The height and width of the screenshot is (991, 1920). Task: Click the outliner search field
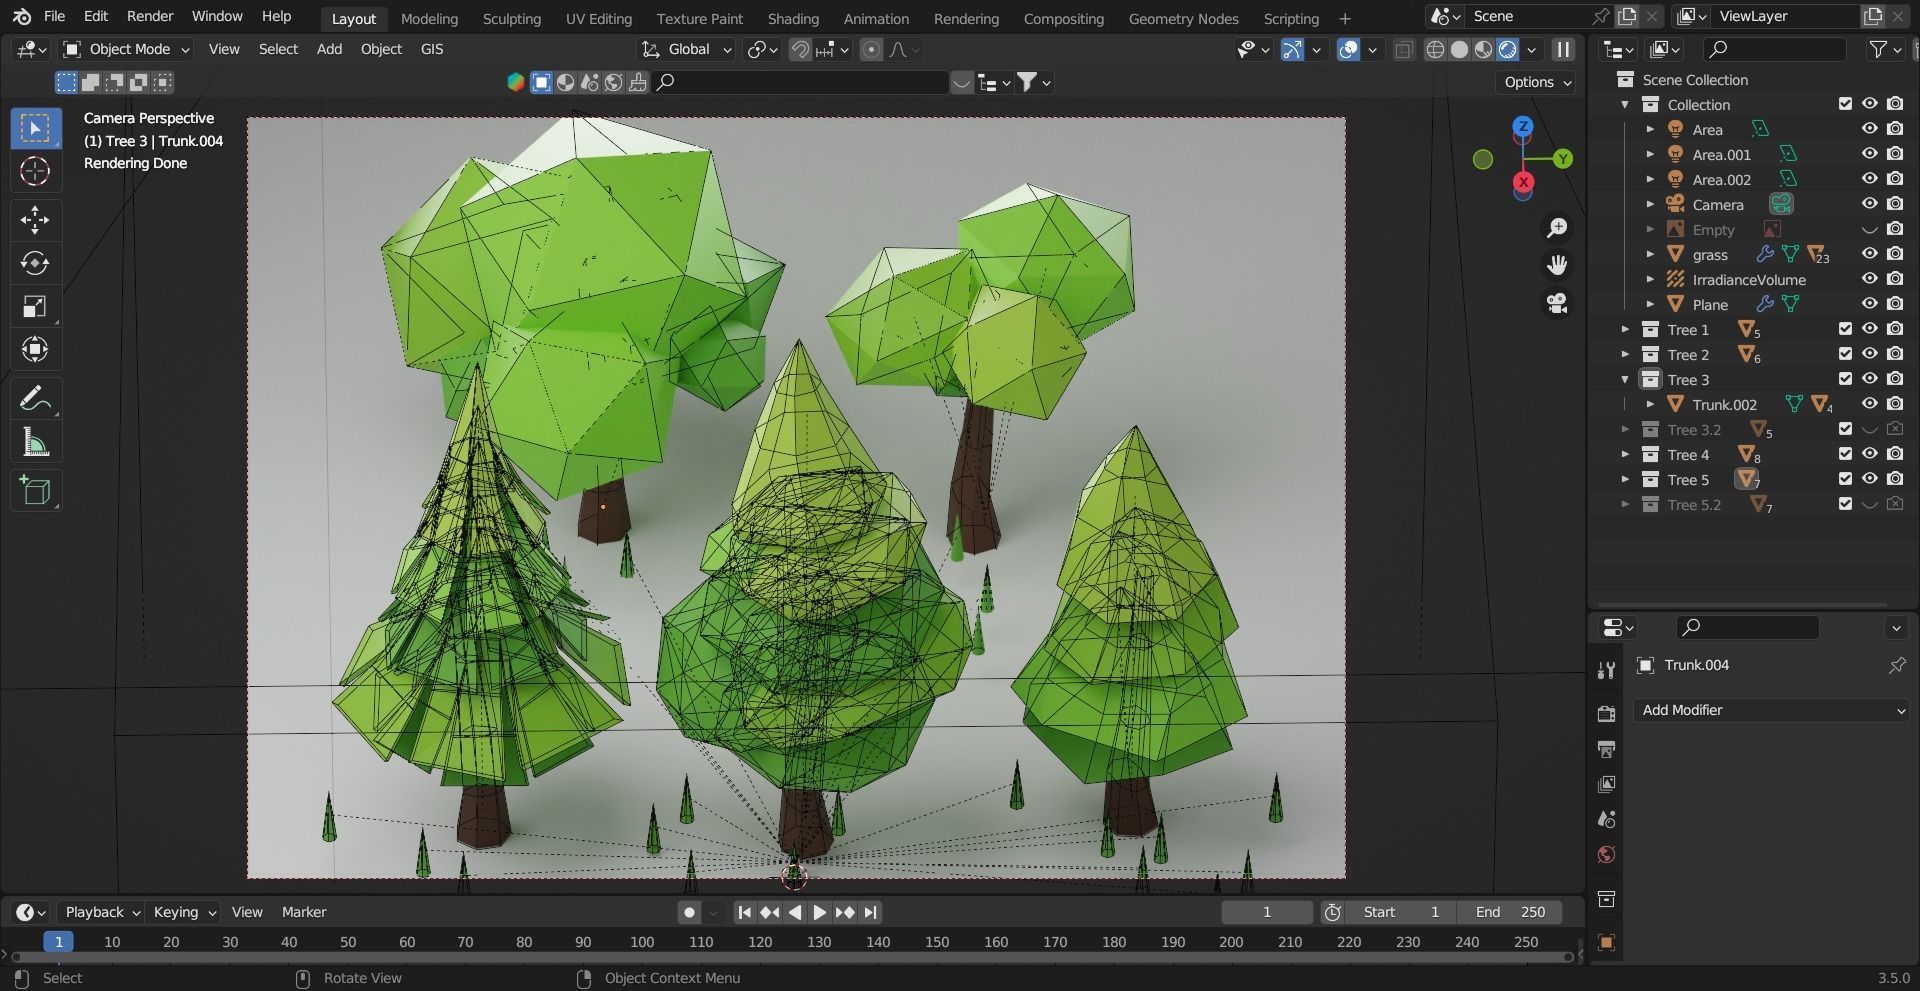click(x=1775, y=49)
